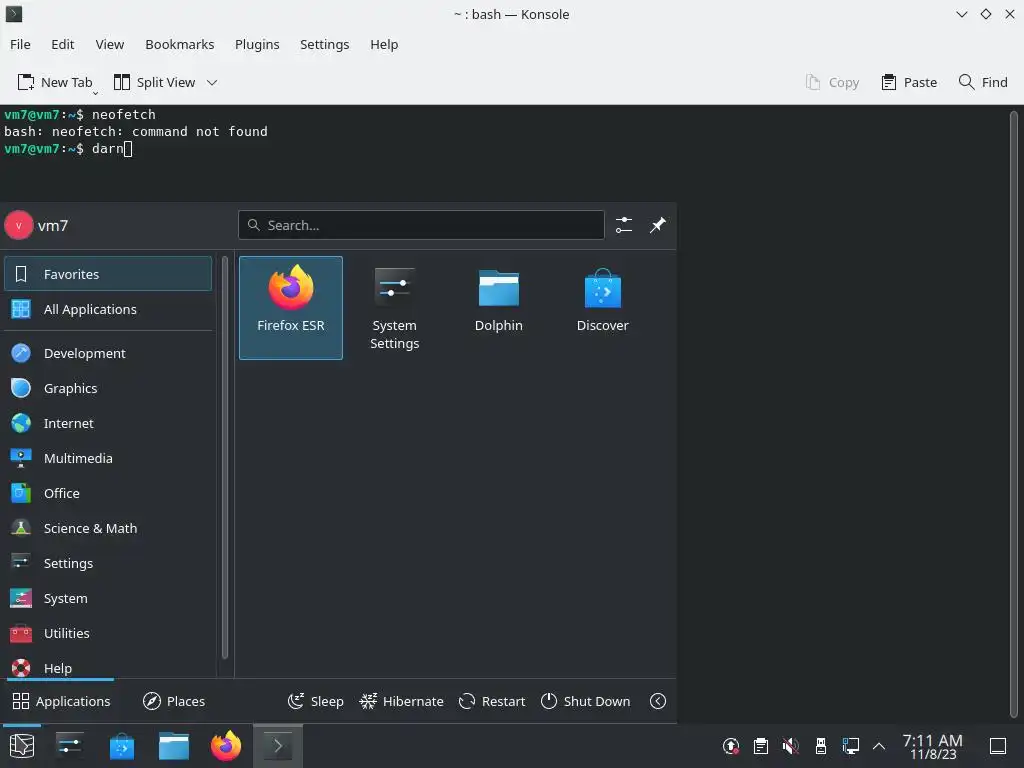The image size is (1024, 768).
Task: Switch to the Places tab
Action: point(174,701)
